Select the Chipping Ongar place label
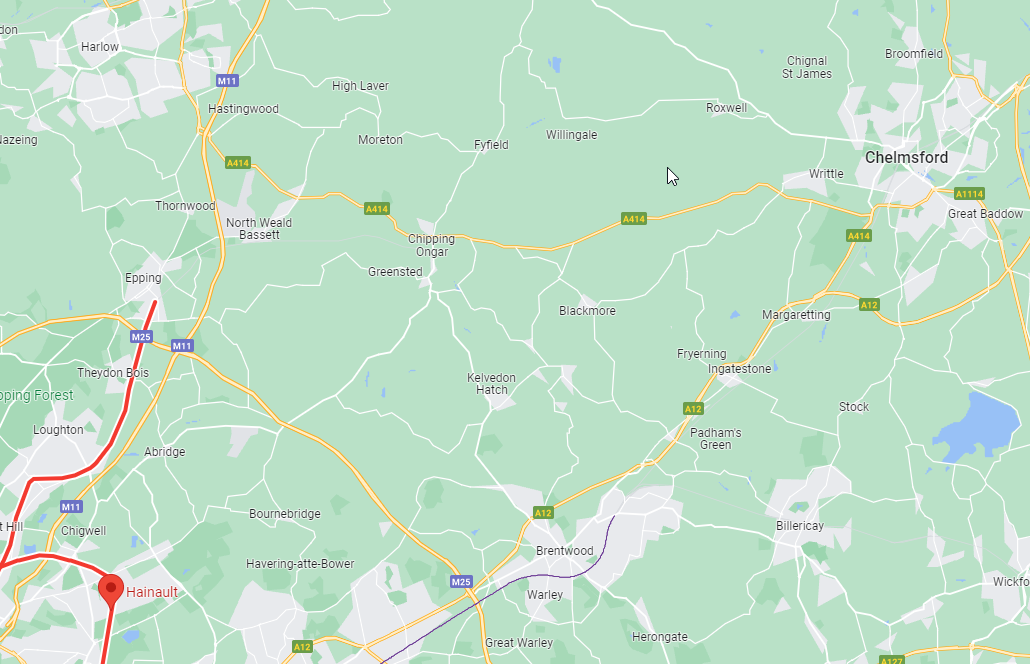The width and height of the screenshot is (1030, 664). [x=432, y=245]
